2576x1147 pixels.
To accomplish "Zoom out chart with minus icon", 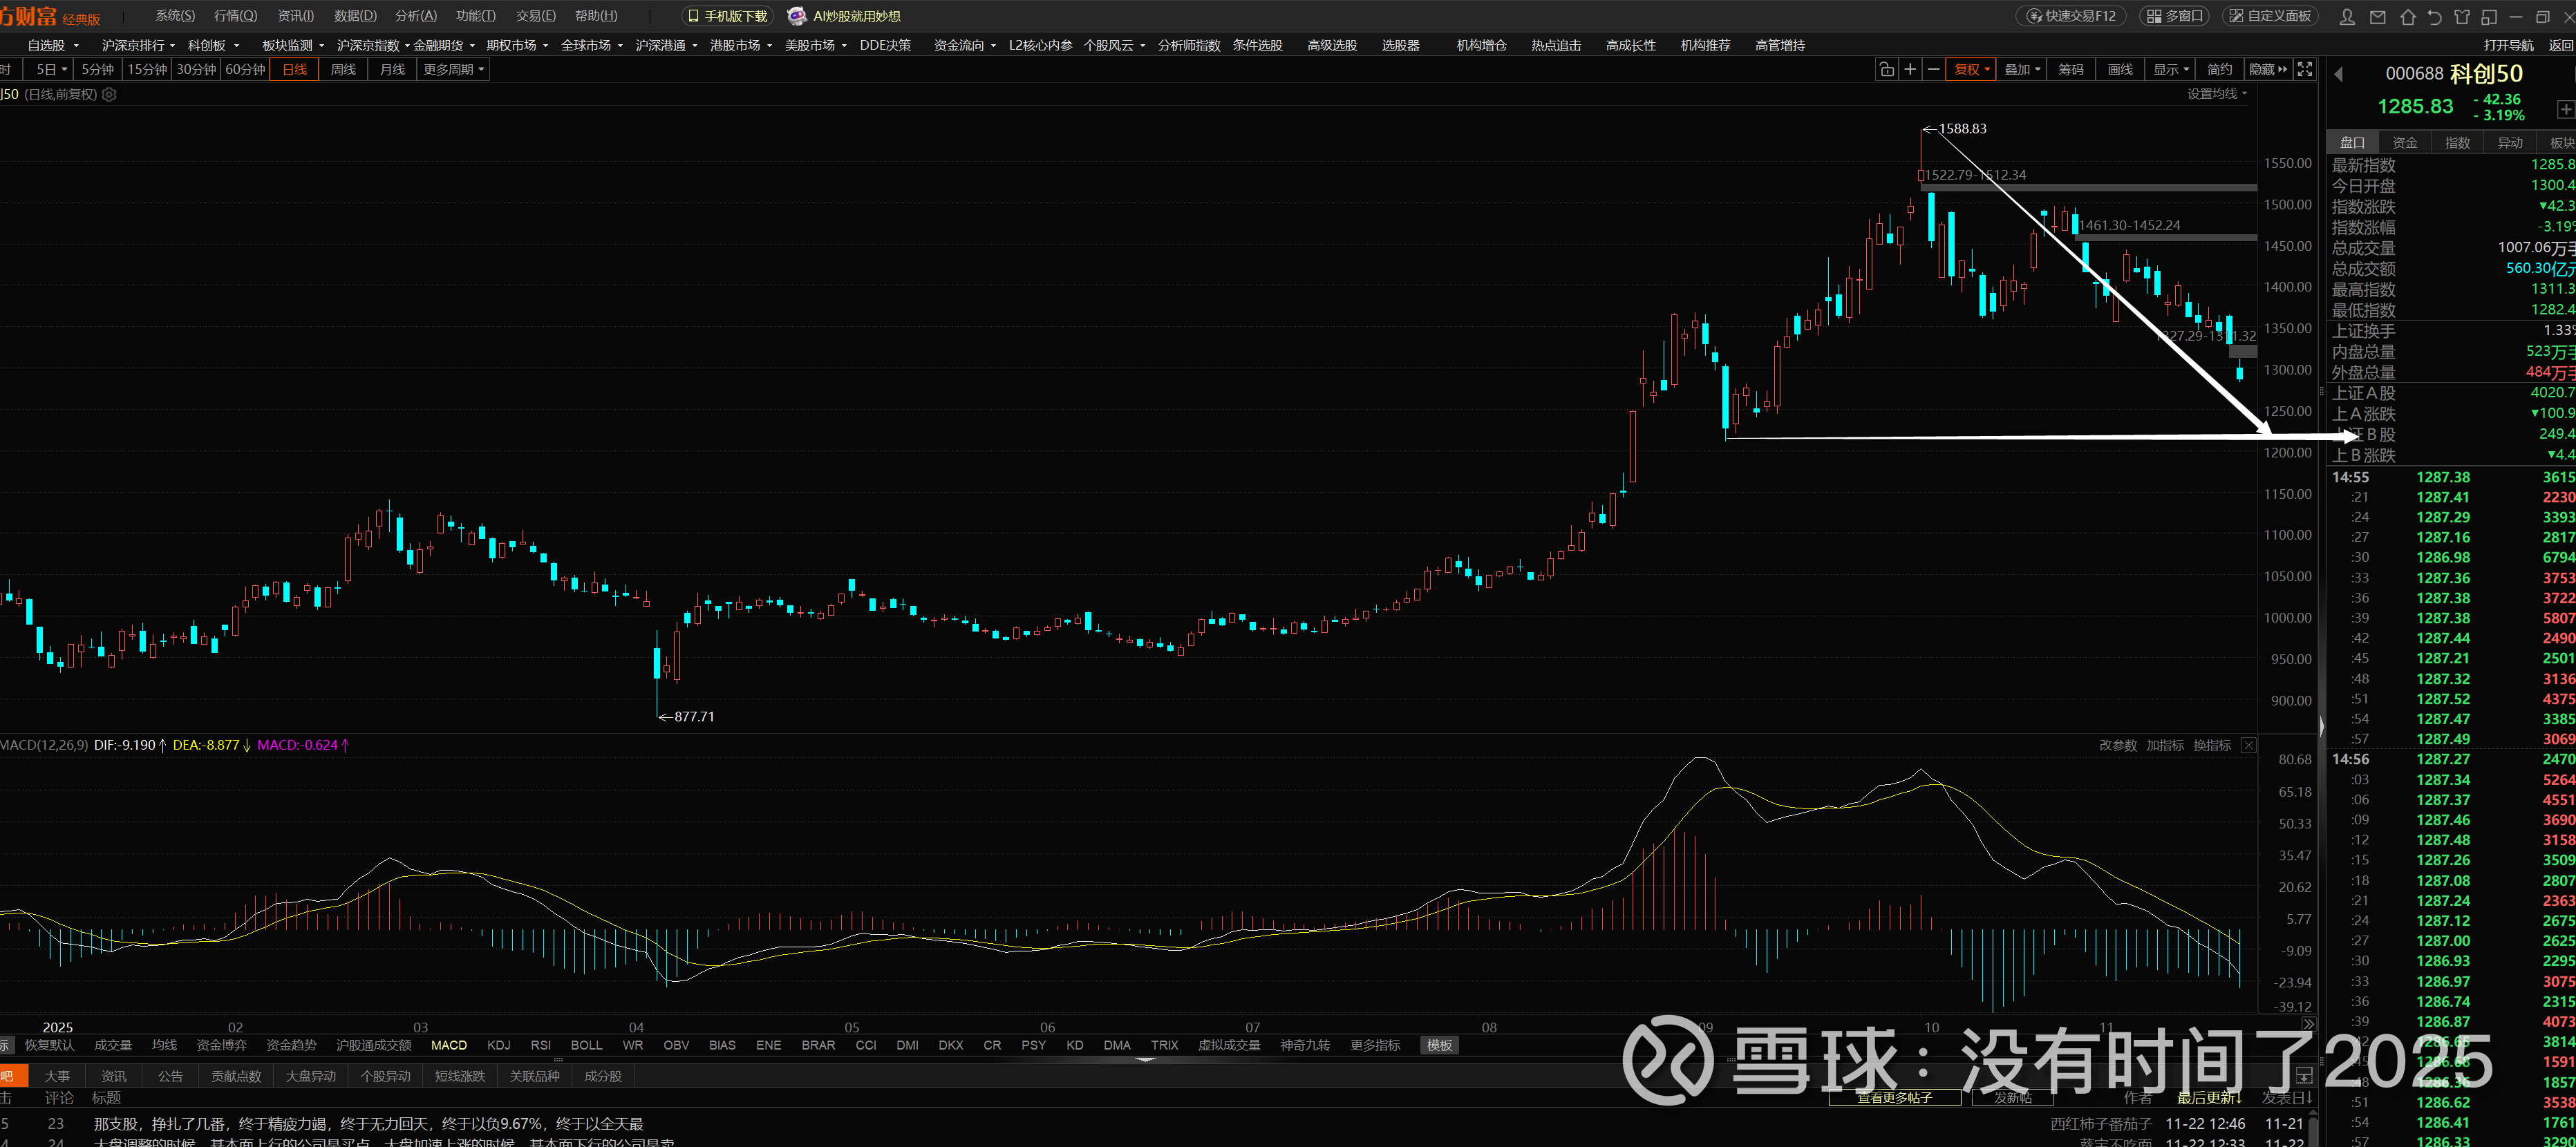I will (1933, 69).
